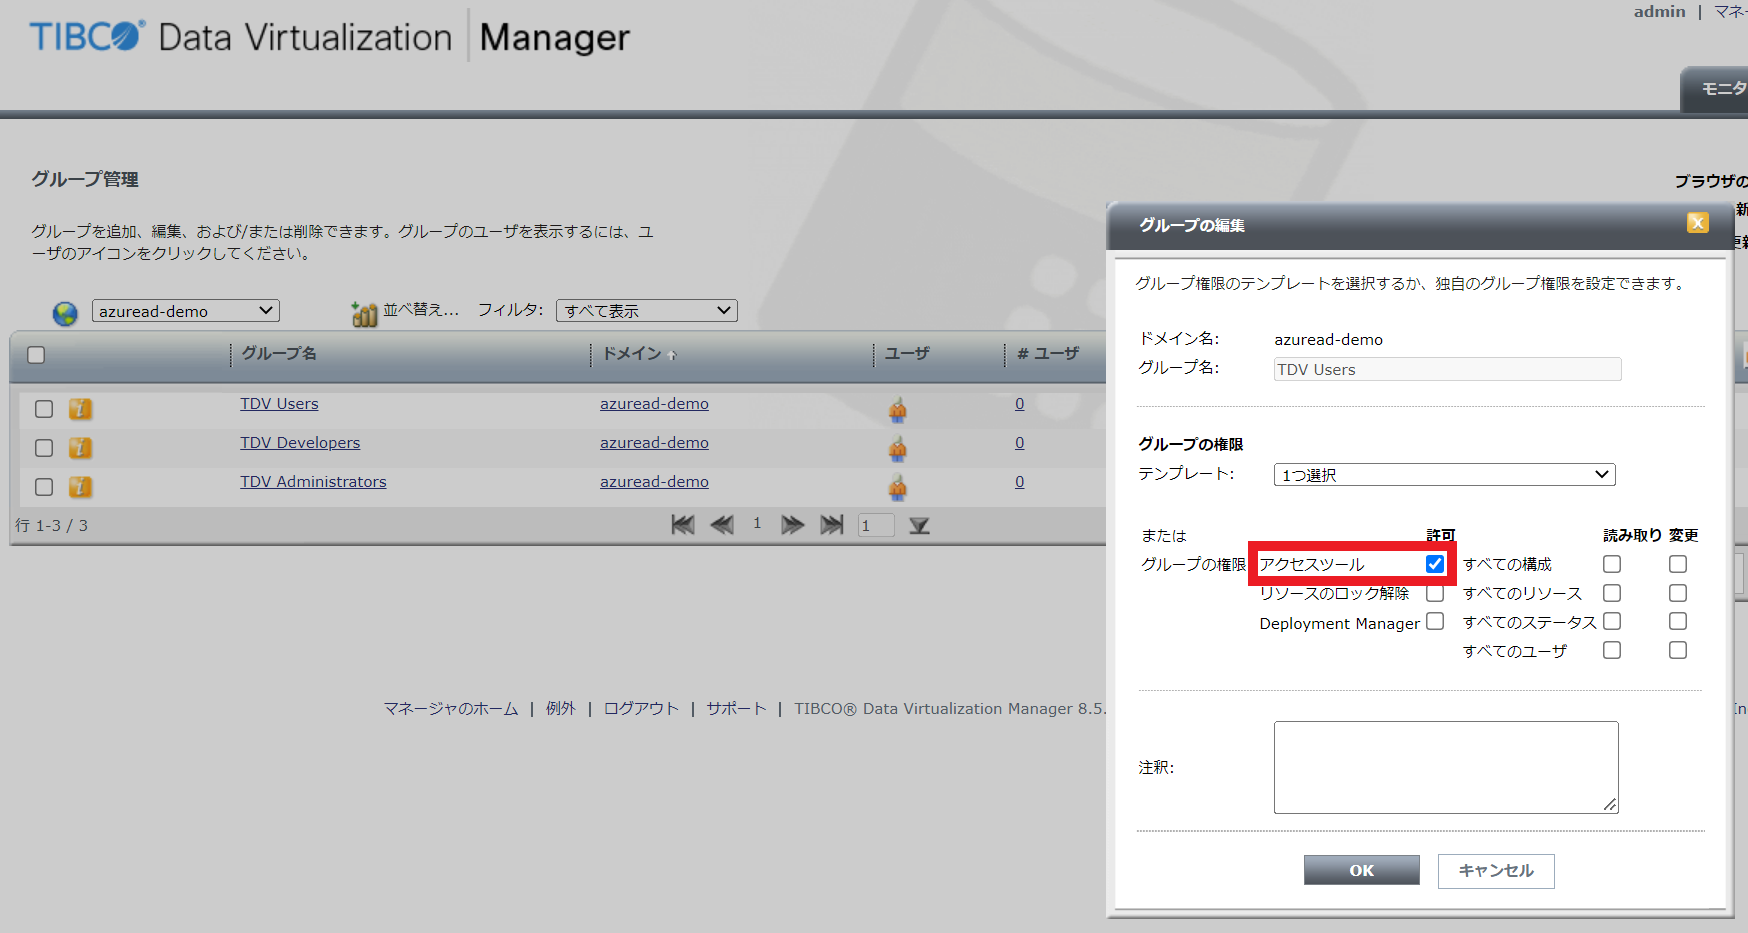
Task: Select the TDV Administrators row checkbox
Action: 44,487
